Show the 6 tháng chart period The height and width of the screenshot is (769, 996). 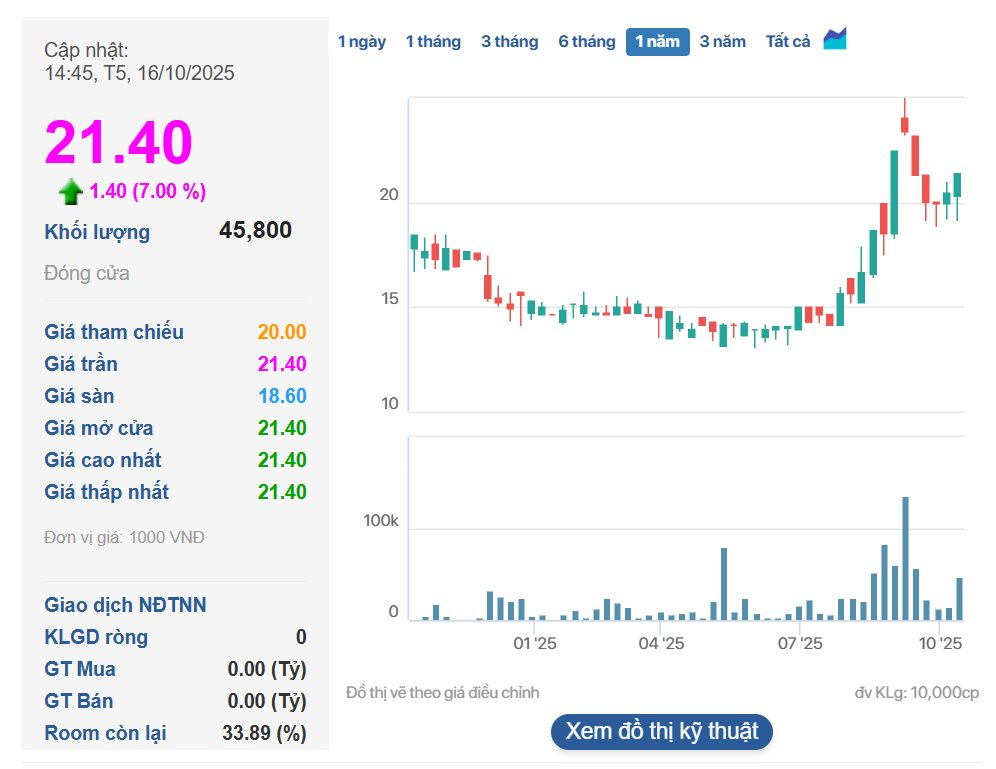click(x=586, y=42)
